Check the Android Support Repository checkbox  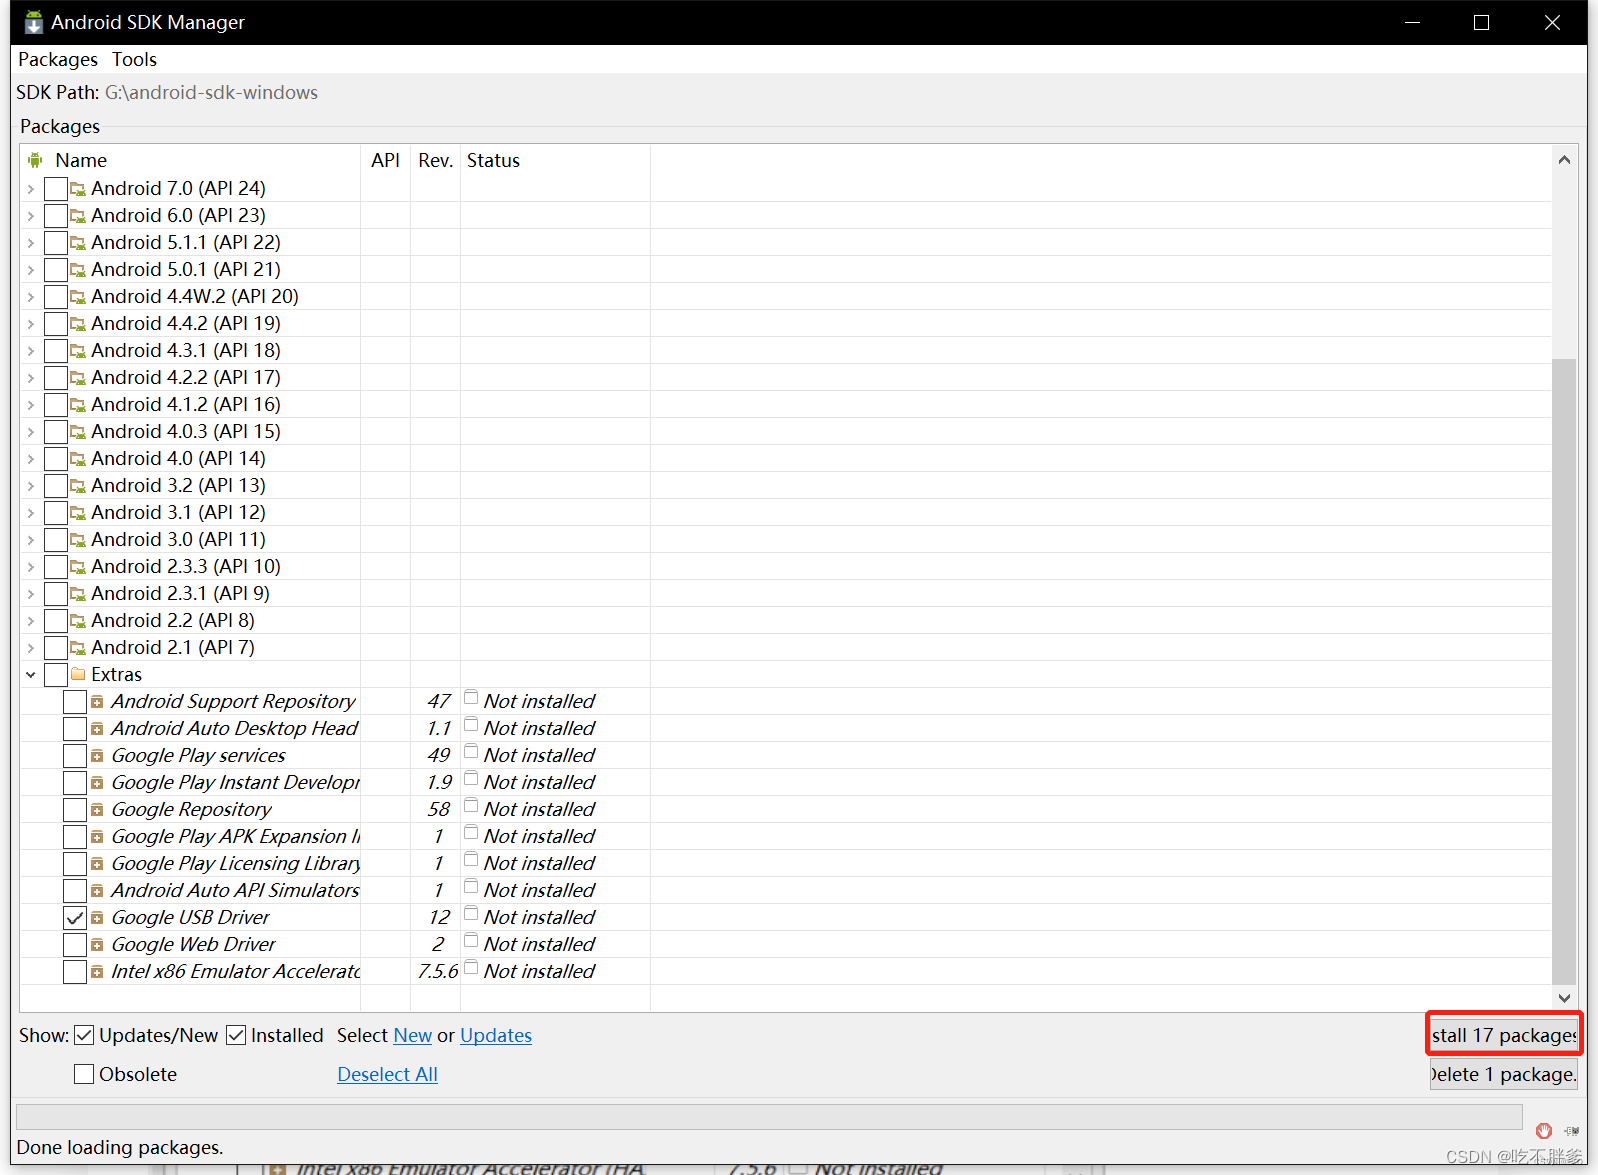tap(75, 701)
